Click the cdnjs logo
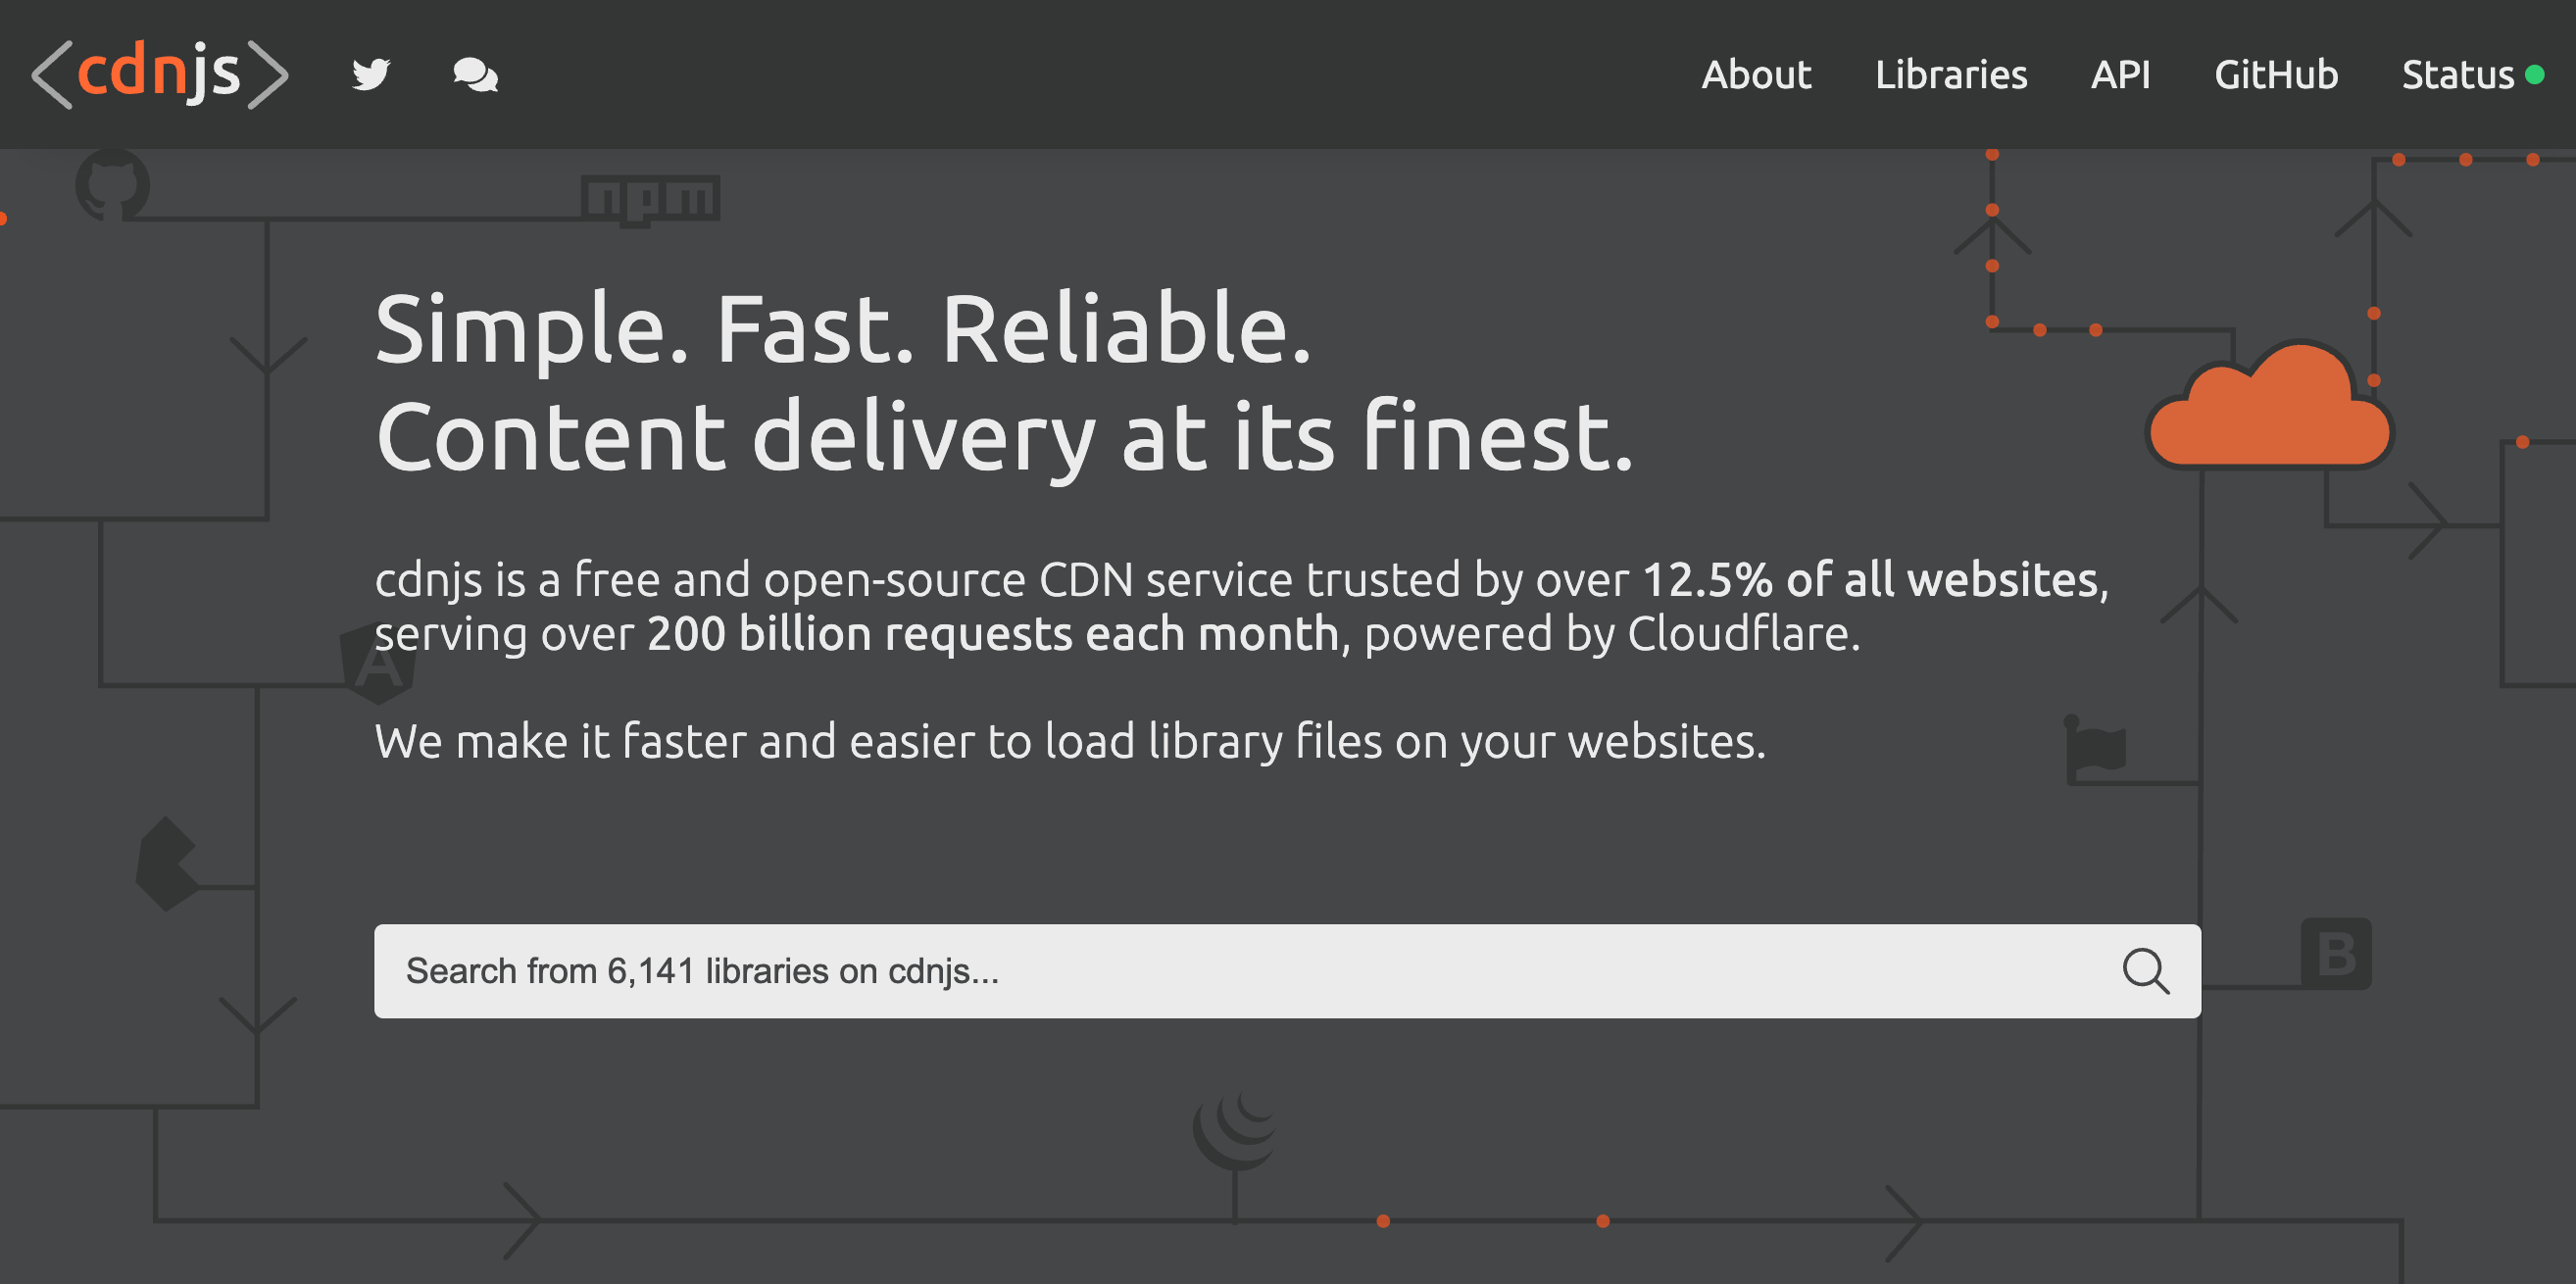 (x=160, y=74)
